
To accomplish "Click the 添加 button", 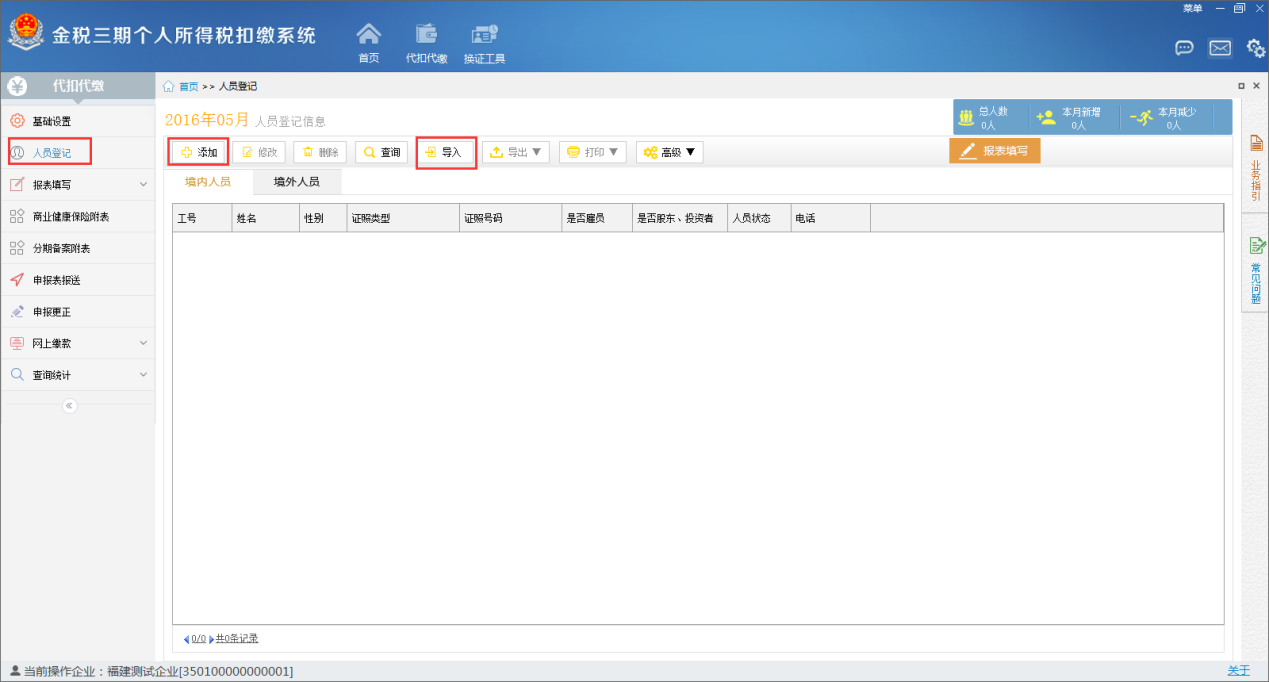I will coord(198,152).
